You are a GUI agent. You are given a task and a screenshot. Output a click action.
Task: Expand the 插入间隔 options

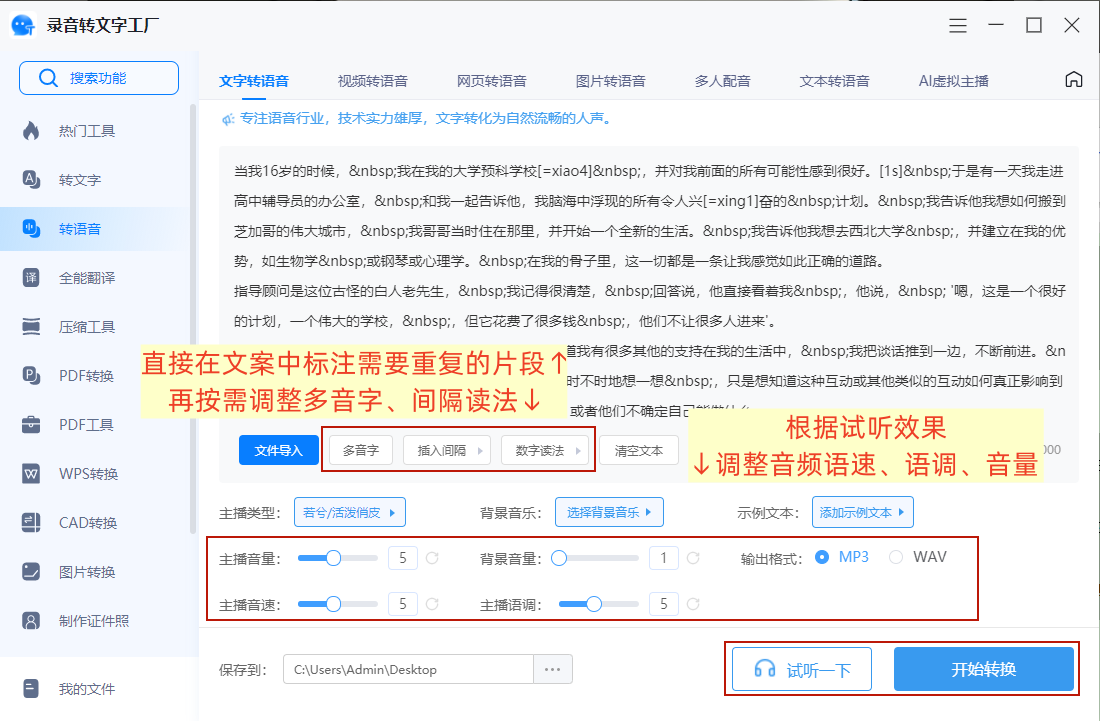pos(447,450)
